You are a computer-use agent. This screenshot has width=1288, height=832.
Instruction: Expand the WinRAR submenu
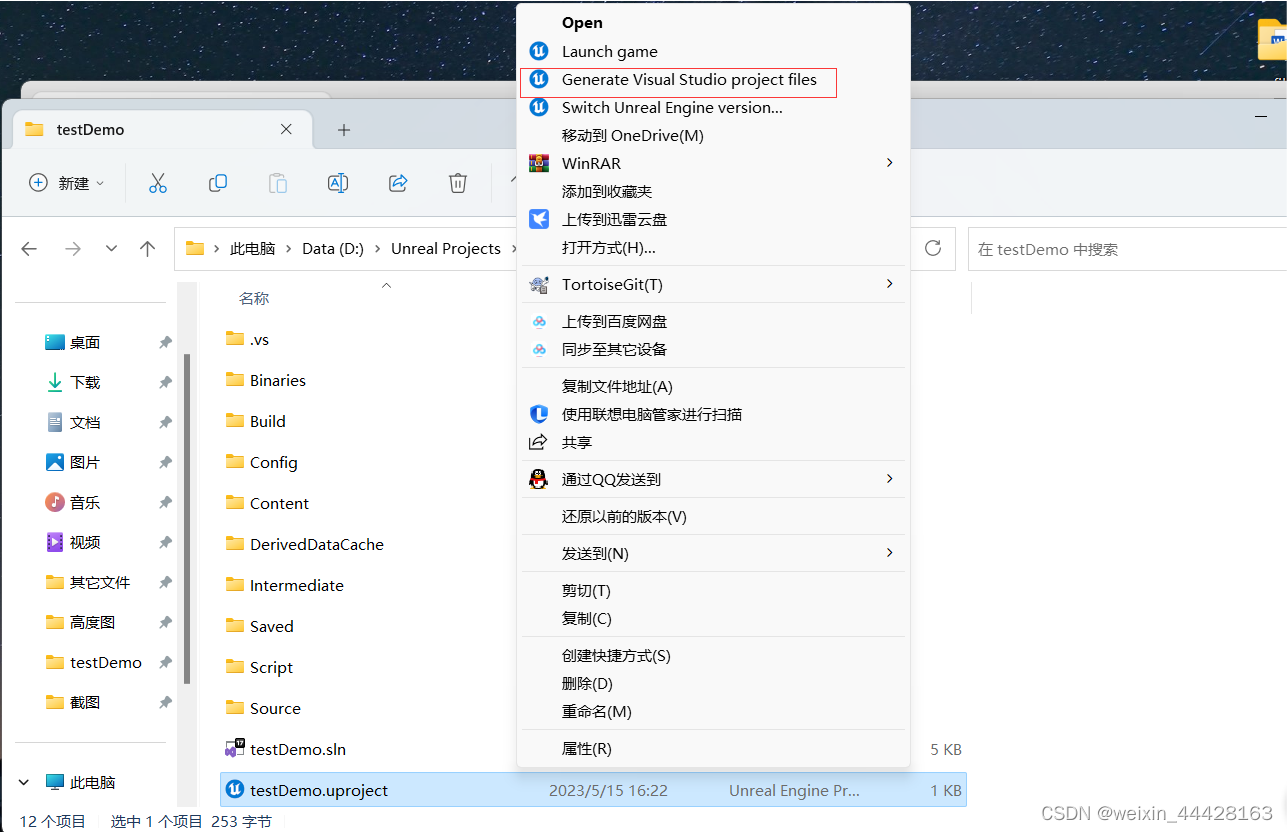click(713, 163)
